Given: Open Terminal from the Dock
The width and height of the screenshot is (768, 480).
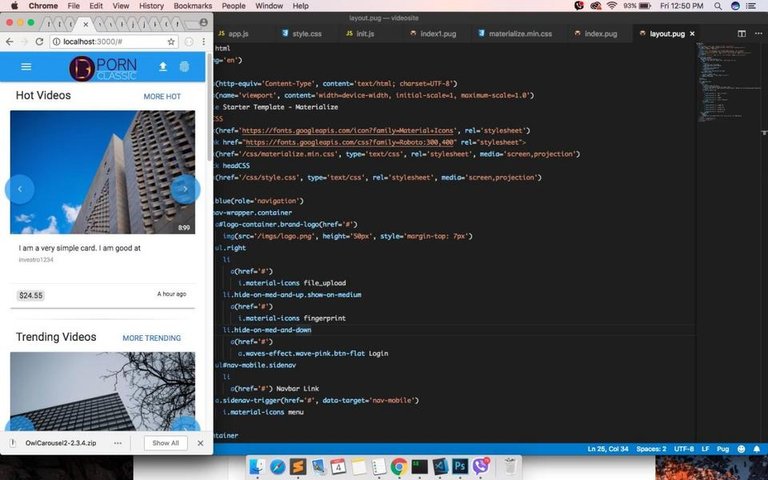Looking at the screenshot, I should tap(420, 467).
